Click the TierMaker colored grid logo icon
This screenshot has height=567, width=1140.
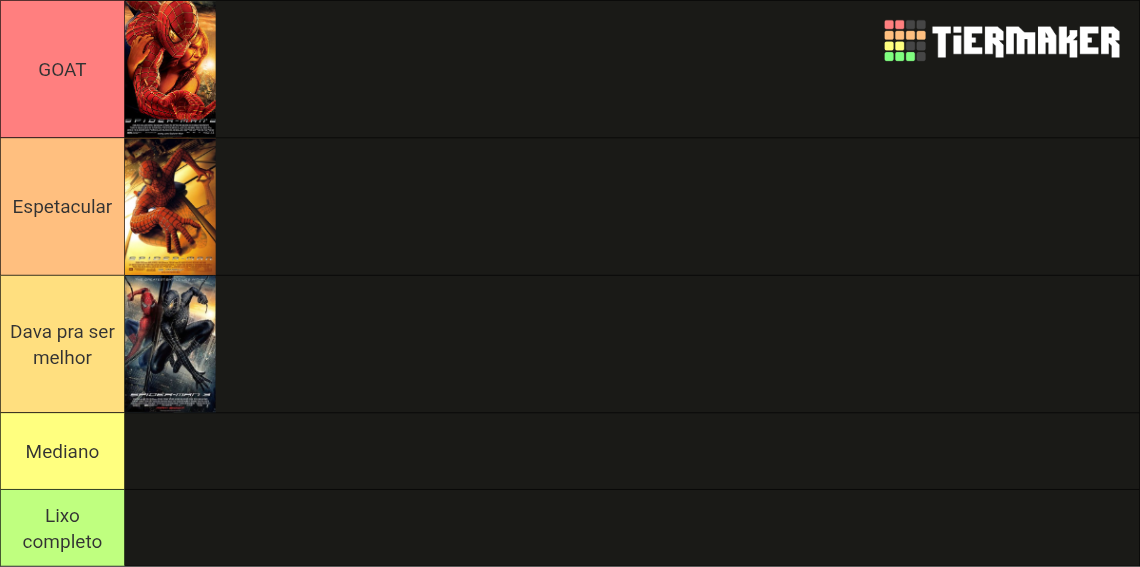tap(904, 41)
